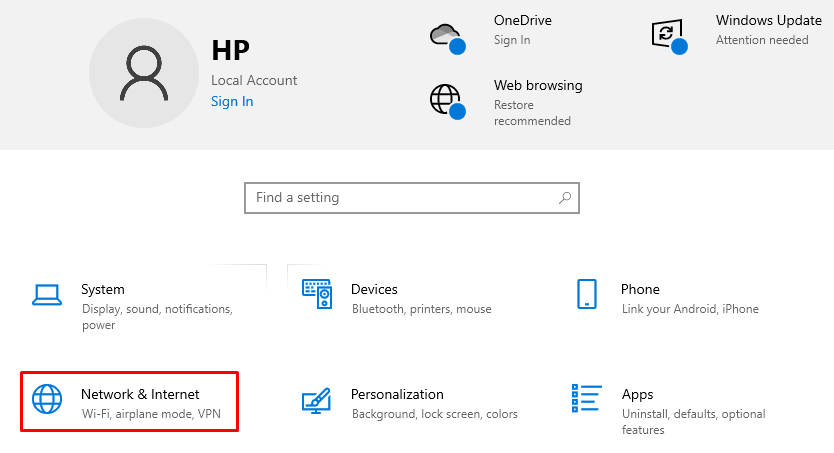Open Phone 'Link your Android, iPhone' text

[690, 309]
